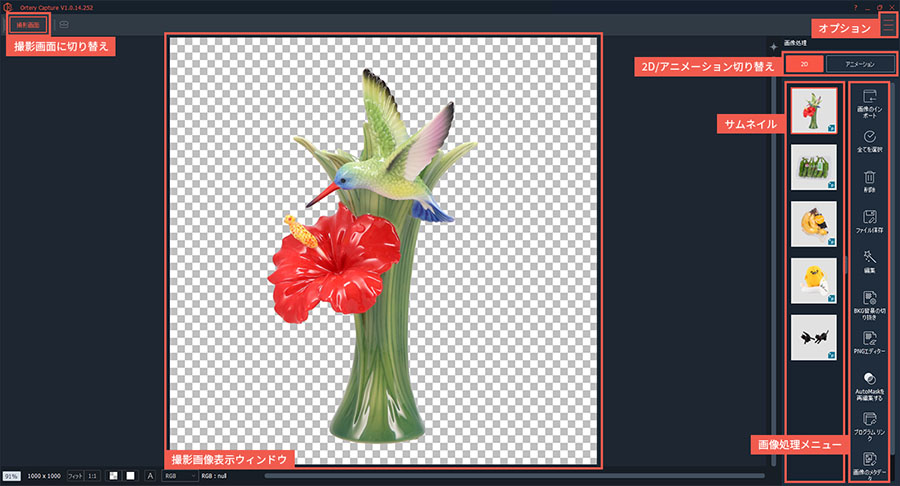Expand the RGB channel dropdown
The width and height of the screenshot is (900, 486).
pos(177,476)
